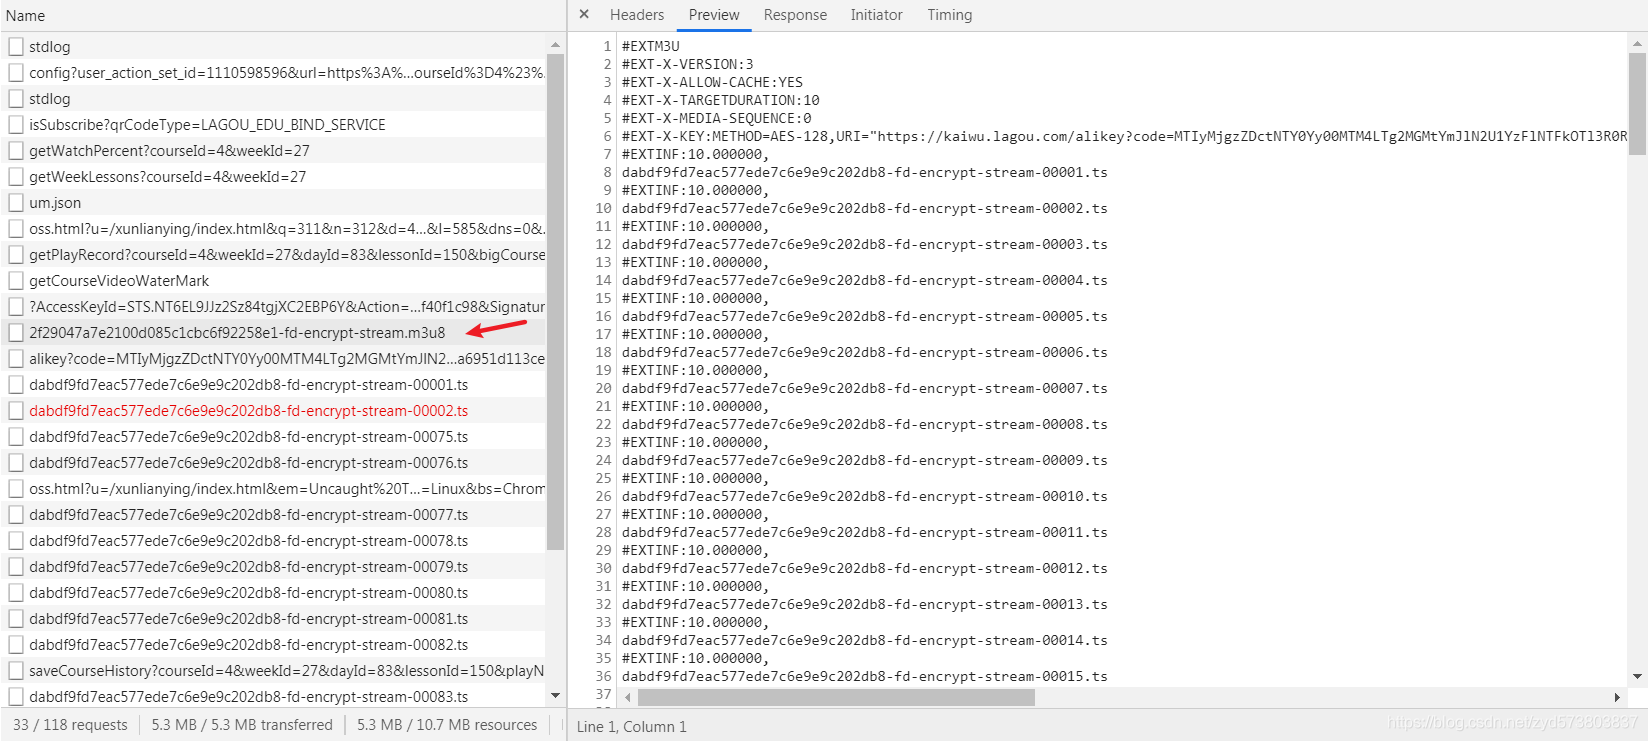Click the #EXT-X-TARGETDURATION:10 line
This screenshot has width=1648, height=741.
click(x=721, y=101)
